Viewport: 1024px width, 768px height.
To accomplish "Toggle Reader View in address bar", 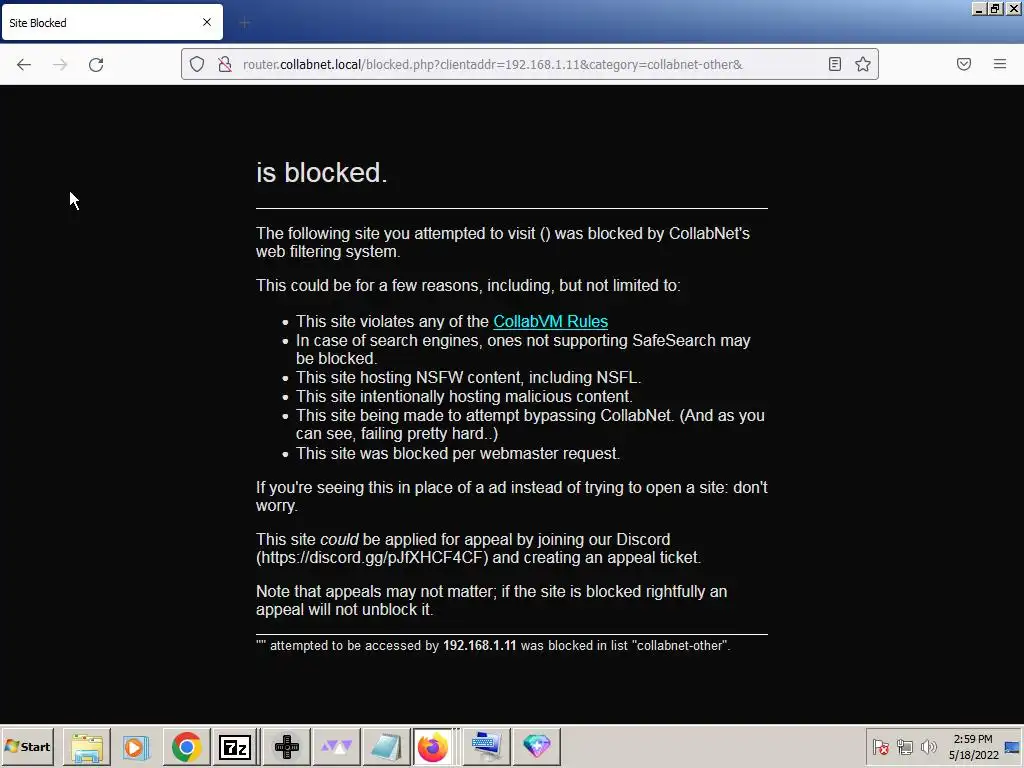I will (x=835, y=64).
